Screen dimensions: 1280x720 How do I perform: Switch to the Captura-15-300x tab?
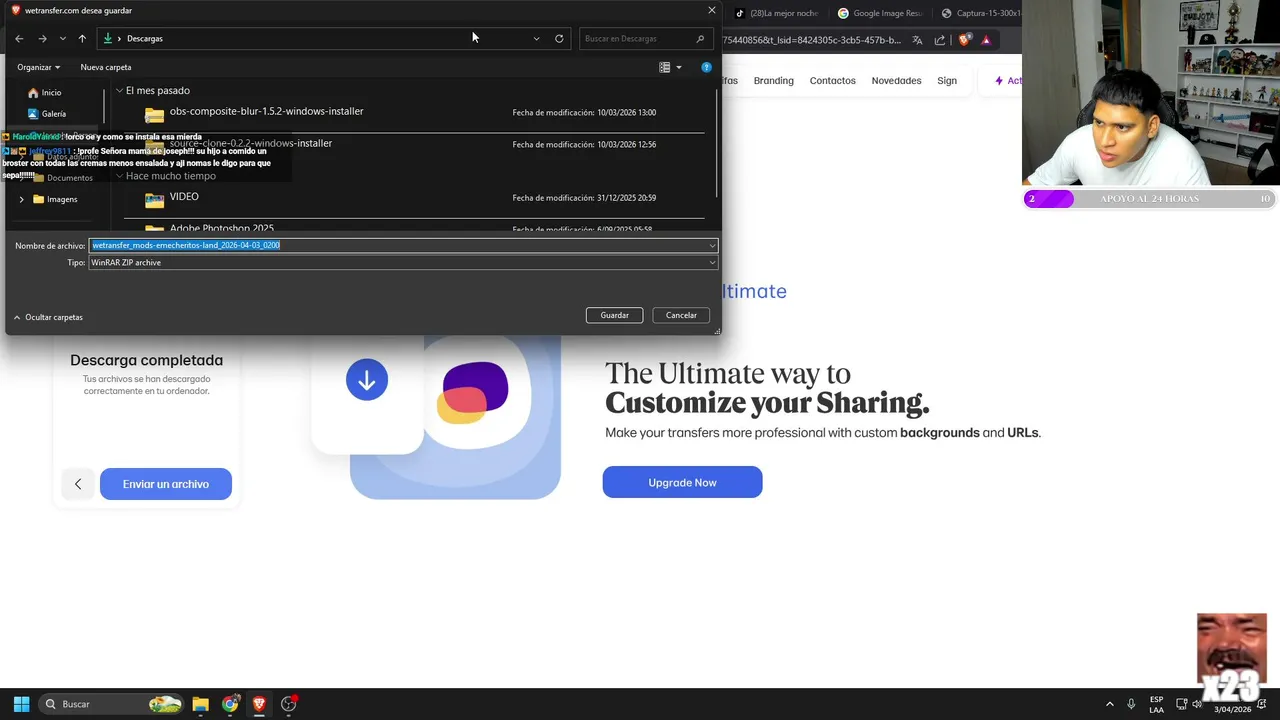point(980,13)
